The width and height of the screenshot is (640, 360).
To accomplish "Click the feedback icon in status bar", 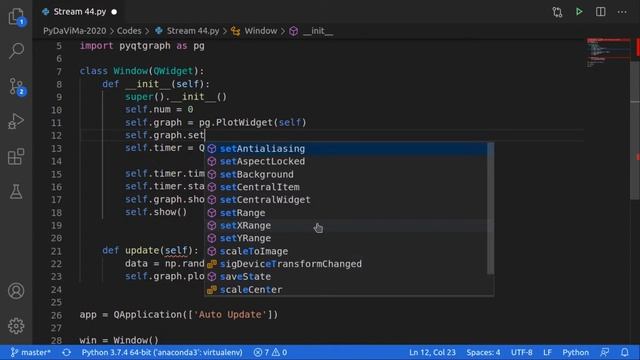I will (x=604, y=353).
